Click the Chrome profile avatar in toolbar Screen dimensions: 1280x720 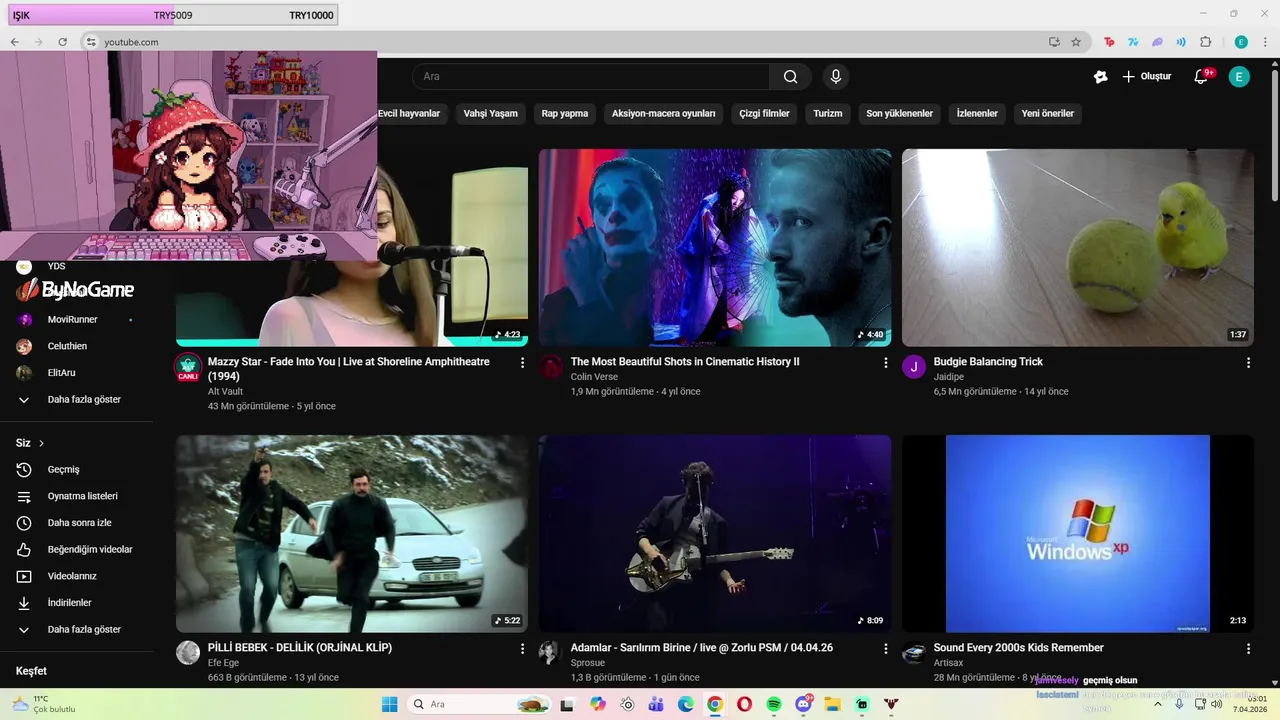point(1241,42)
